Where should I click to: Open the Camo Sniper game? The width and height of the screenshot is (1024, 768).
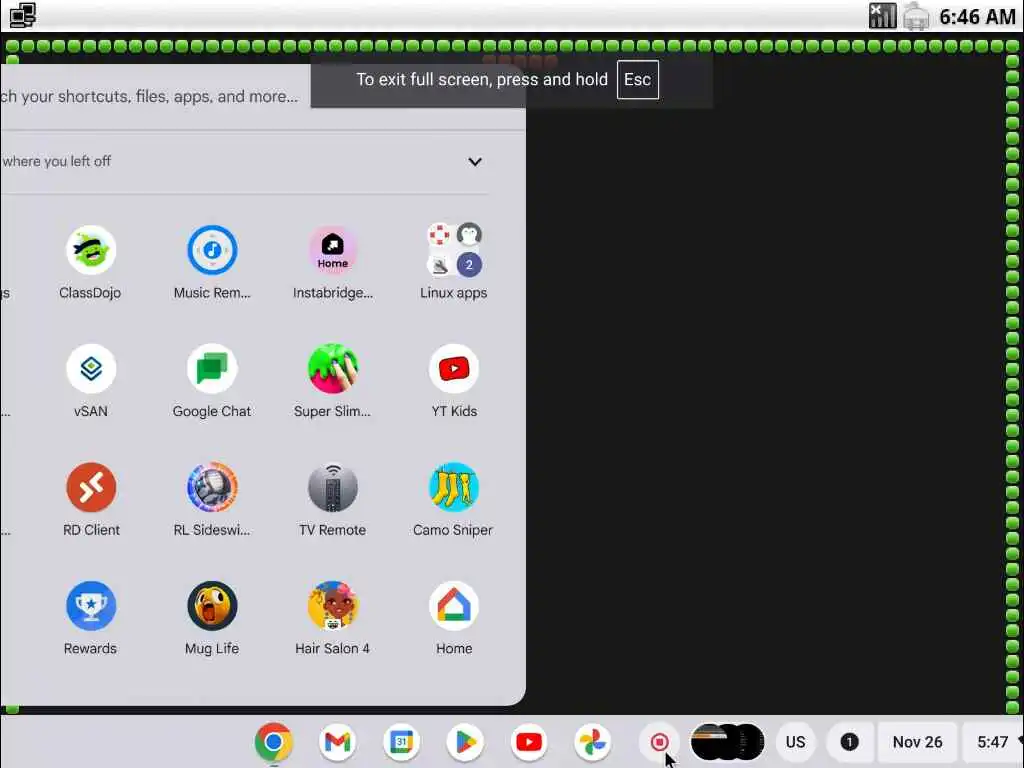tap(454, 487)
